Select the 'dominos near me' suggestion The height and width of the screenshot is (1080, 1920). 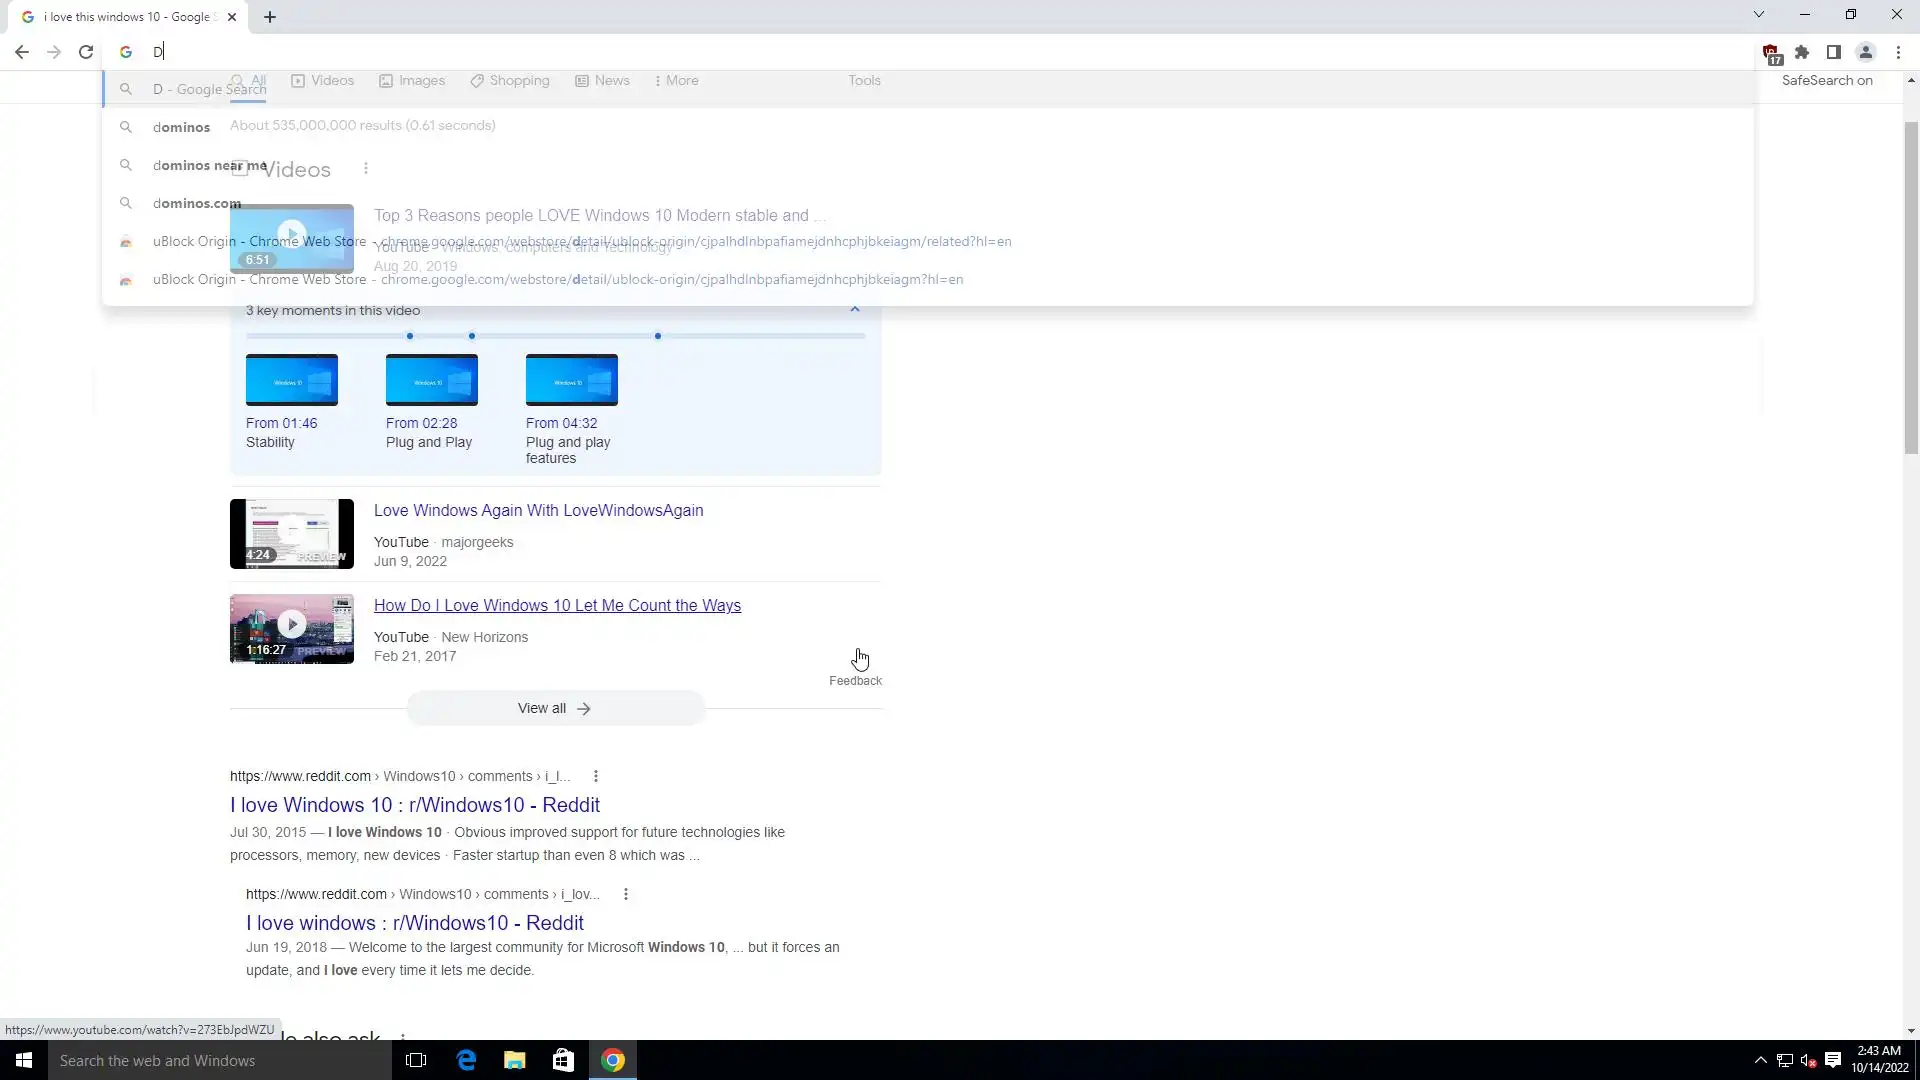(209, 165)
